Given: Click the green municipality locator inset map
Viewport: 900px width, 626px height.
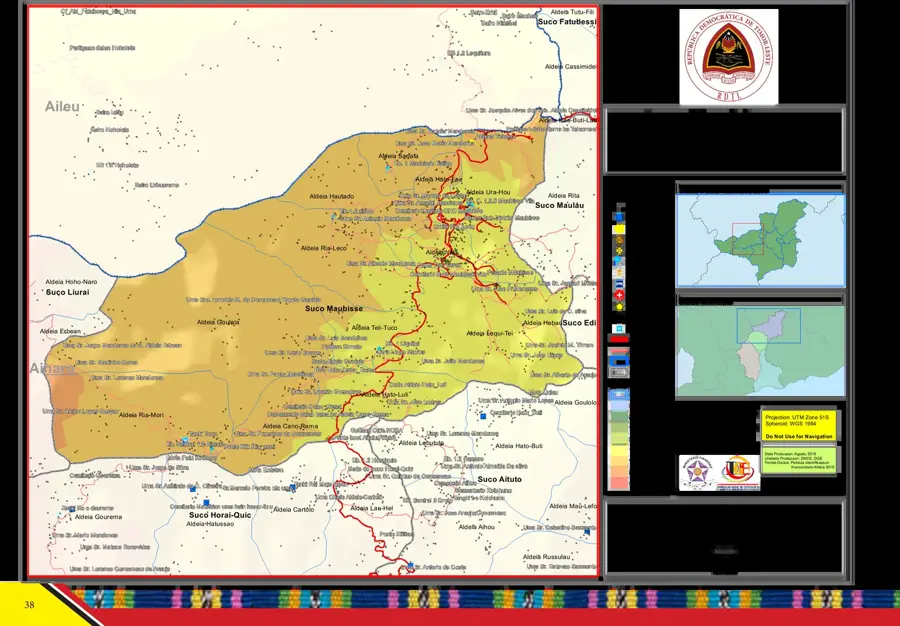Looking at the screenshot, I should (x=761, y=240).
